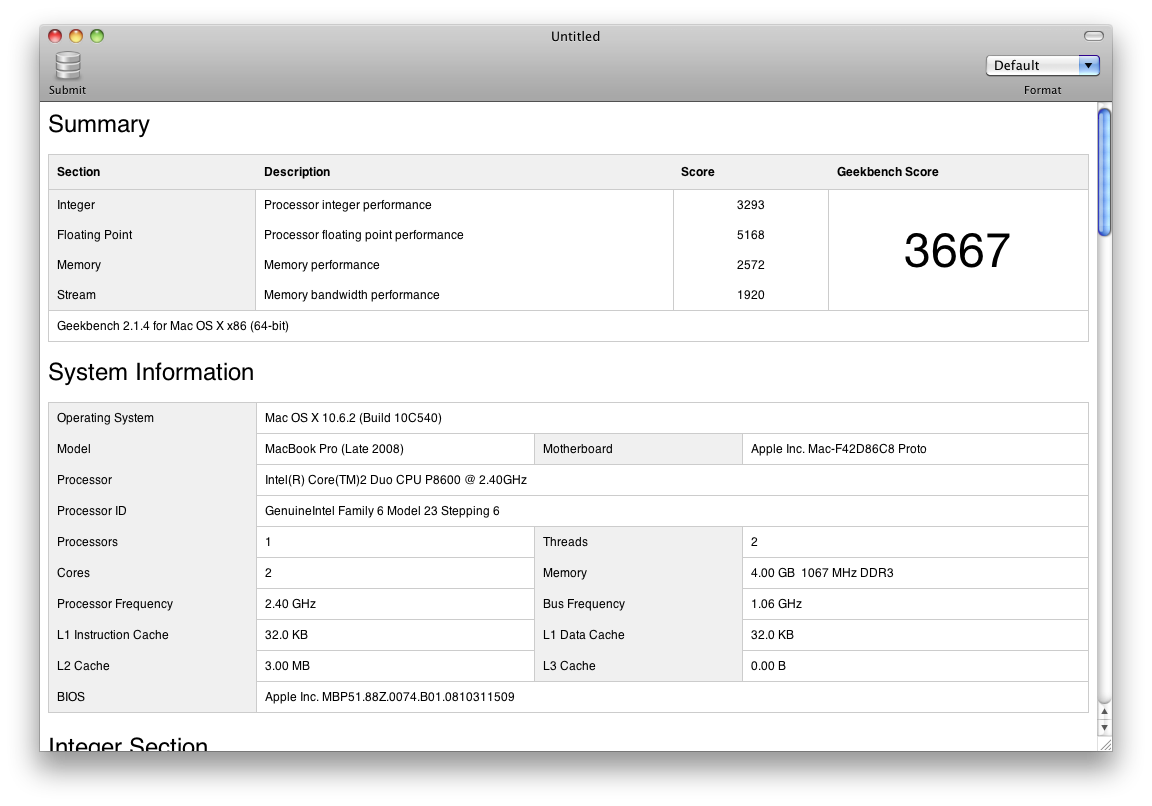Click the window resize grip corner
The image size is (1152, 806).
point(1105,744)
